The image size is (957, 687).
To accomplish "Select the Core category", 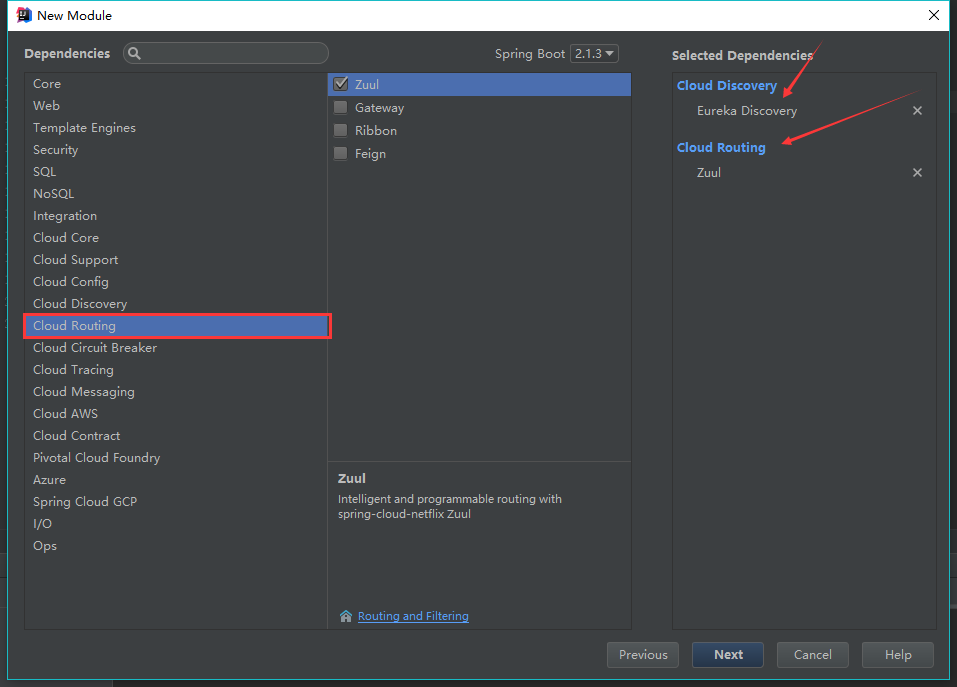I will coord(176,84).
